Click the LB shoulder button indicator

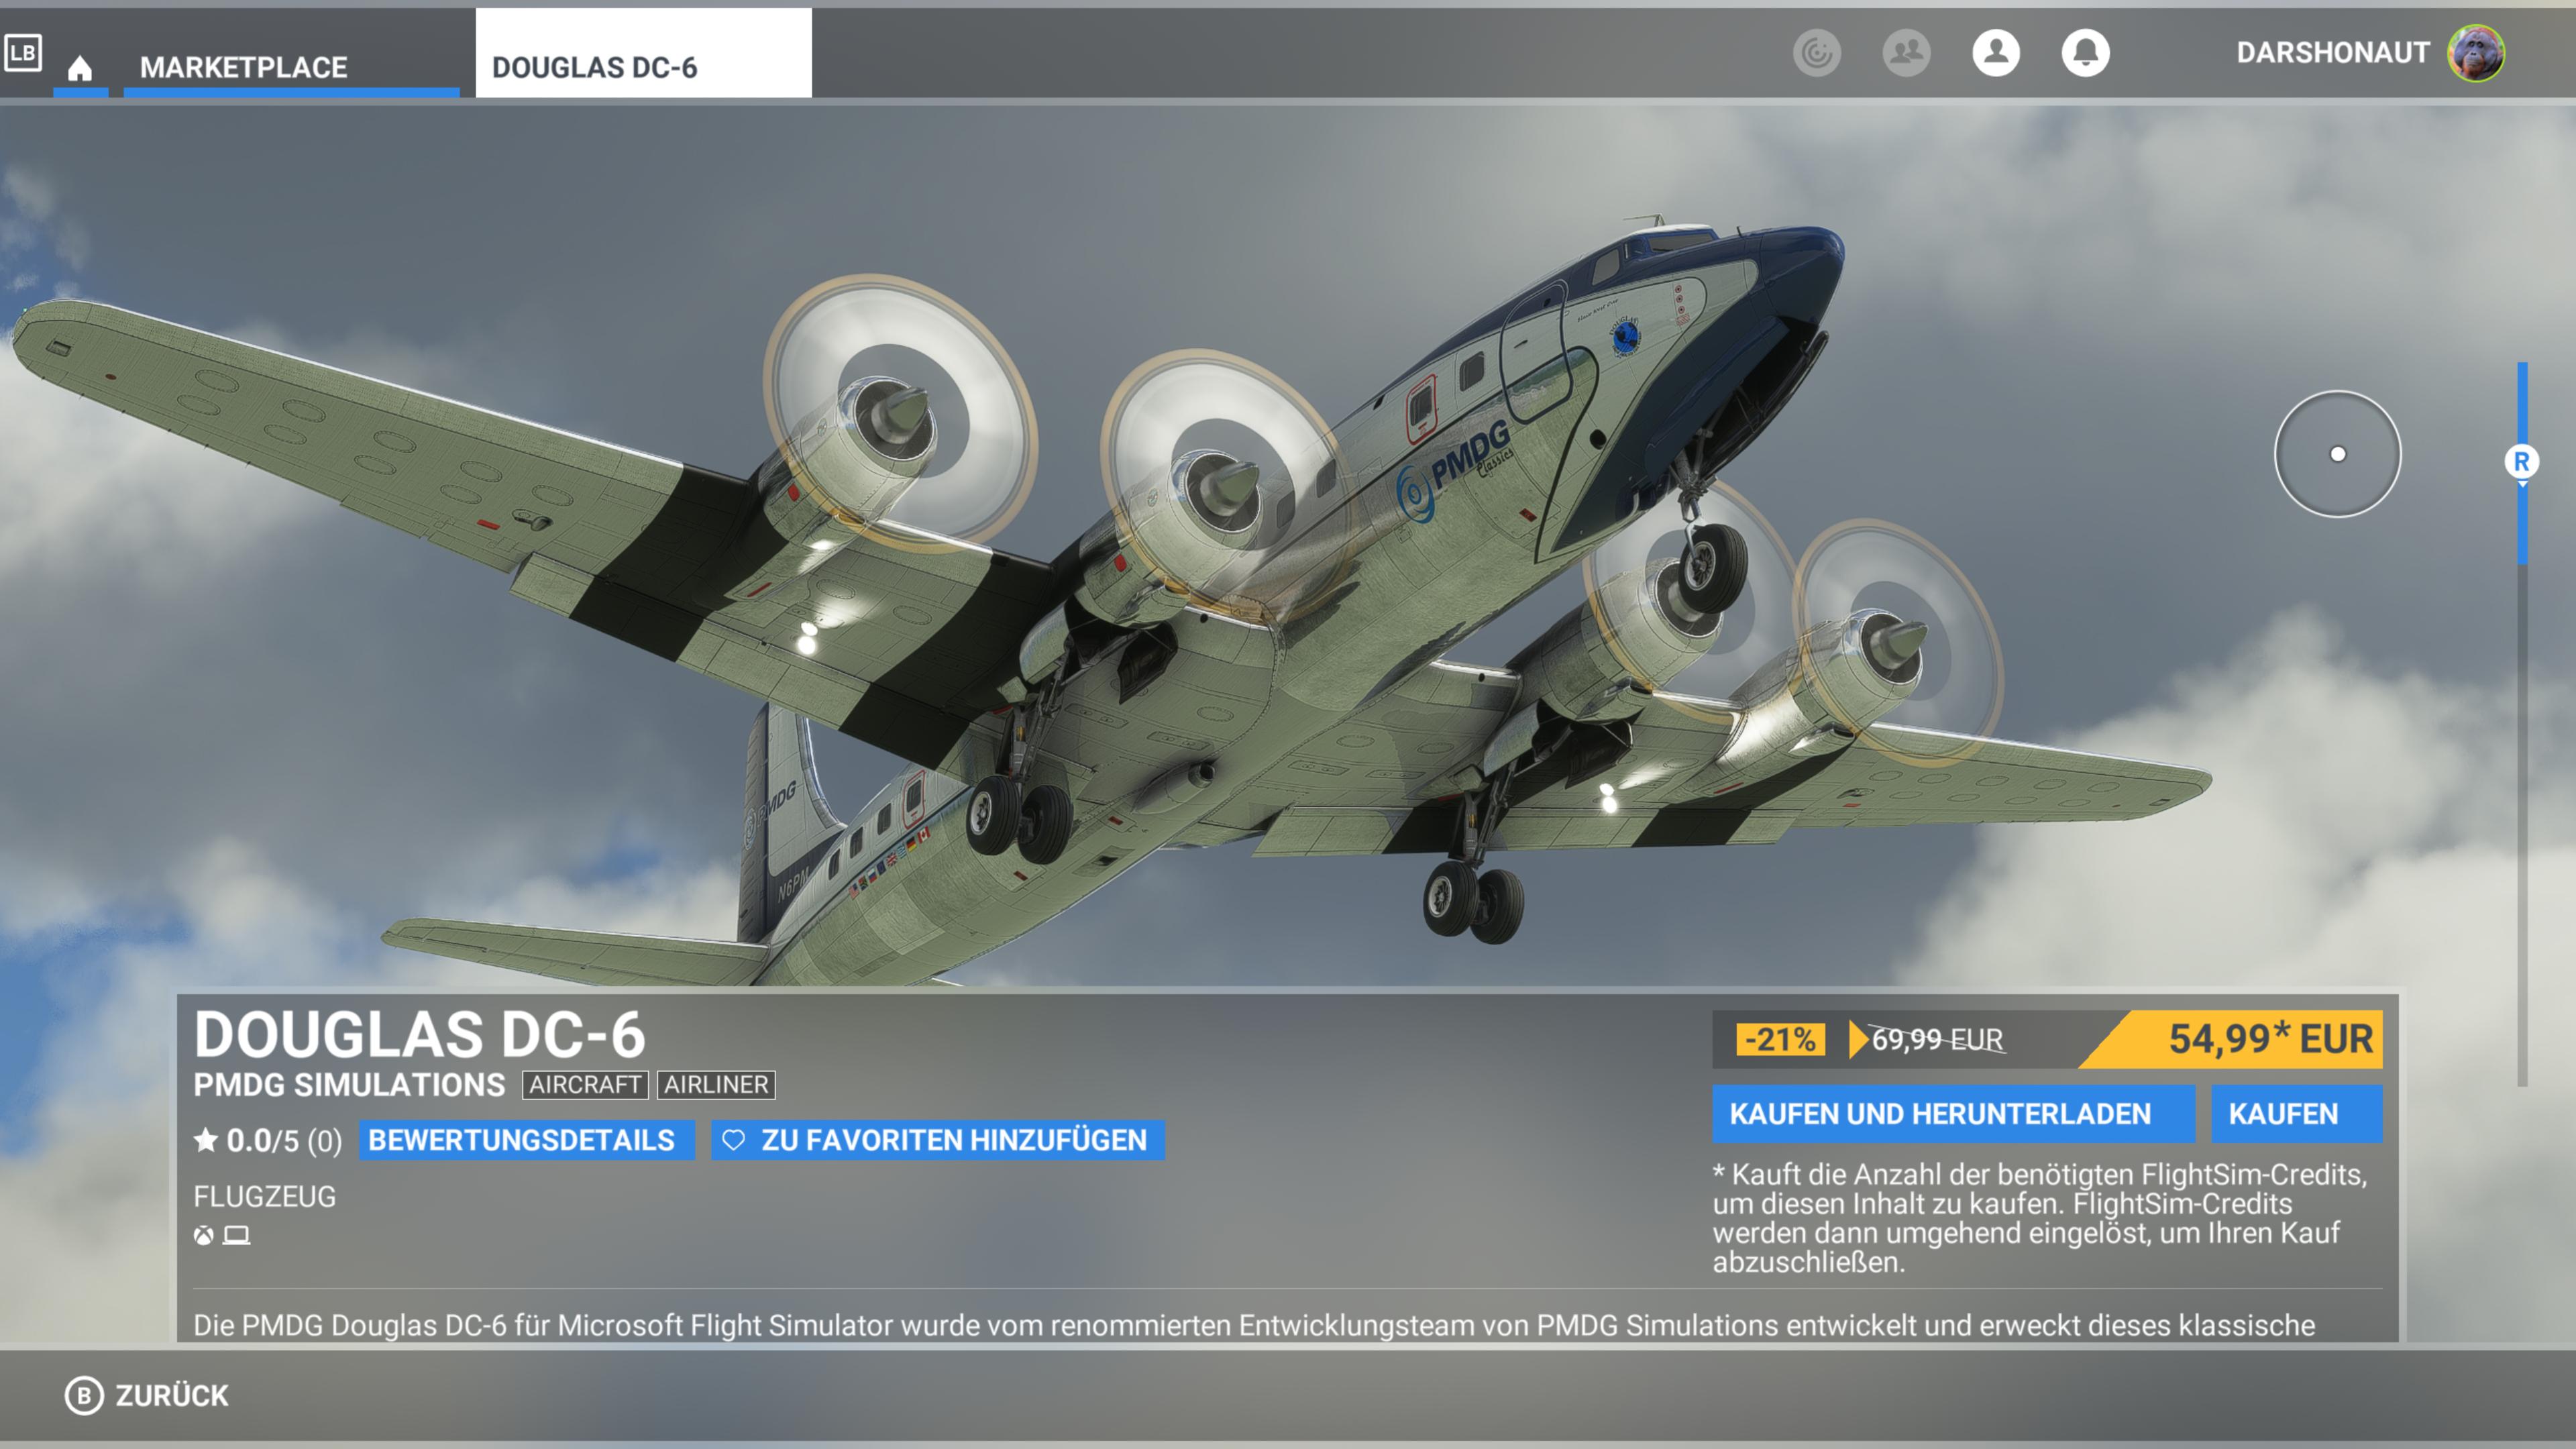23,52
